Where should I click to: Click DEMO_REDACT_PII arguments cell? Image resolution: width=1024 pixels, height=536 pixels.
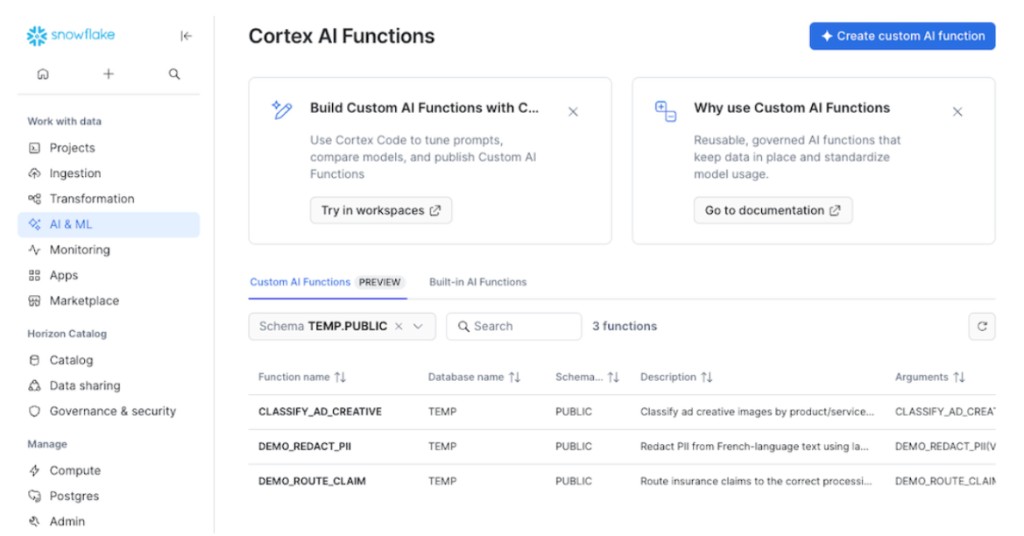click(x=945, y=447)
